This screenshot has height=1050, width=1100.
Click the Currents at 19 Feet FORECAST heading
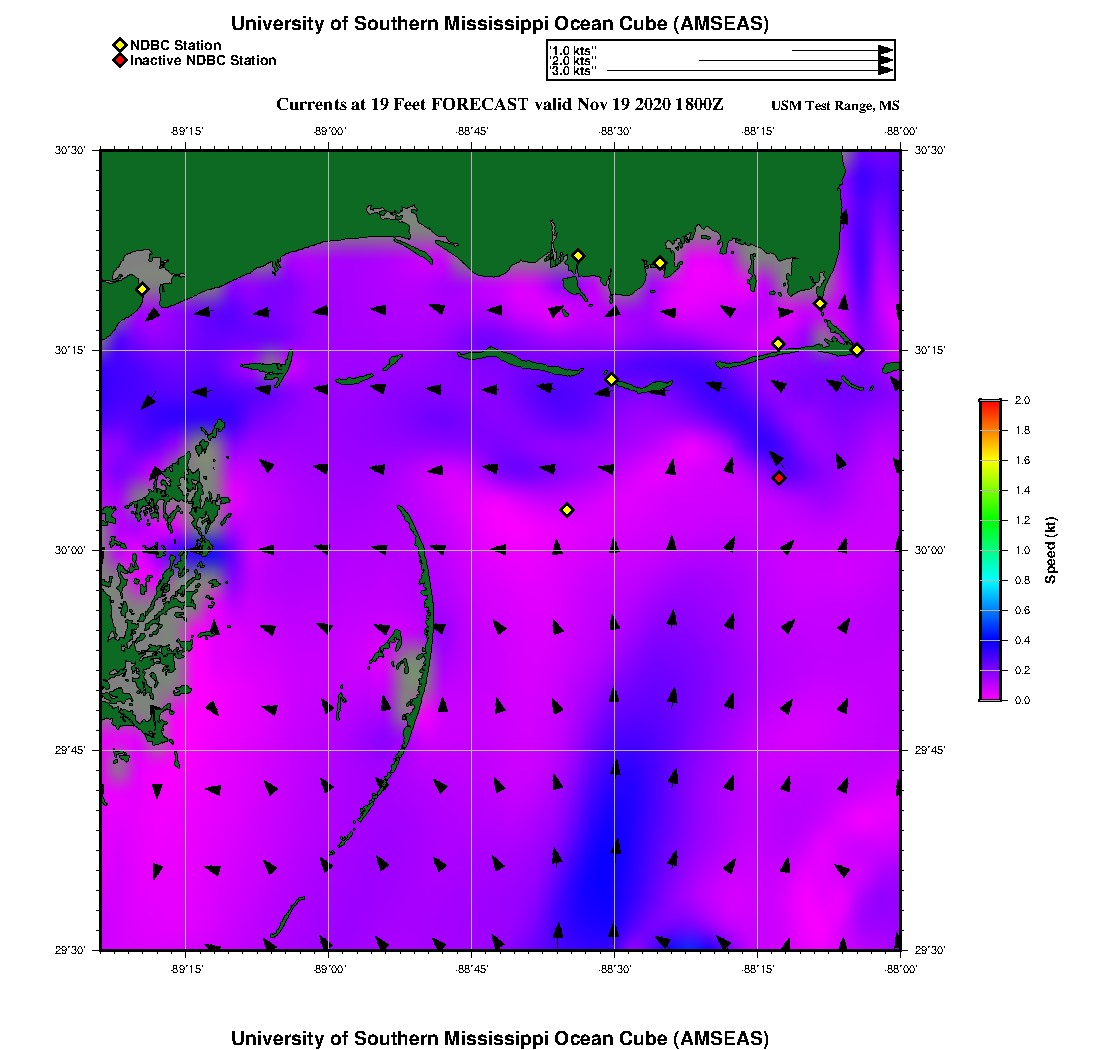499,105
